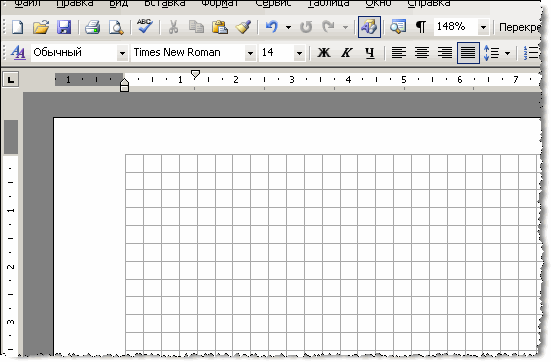Undo the last action
This screenshot has height=362, width=551.
272,27
